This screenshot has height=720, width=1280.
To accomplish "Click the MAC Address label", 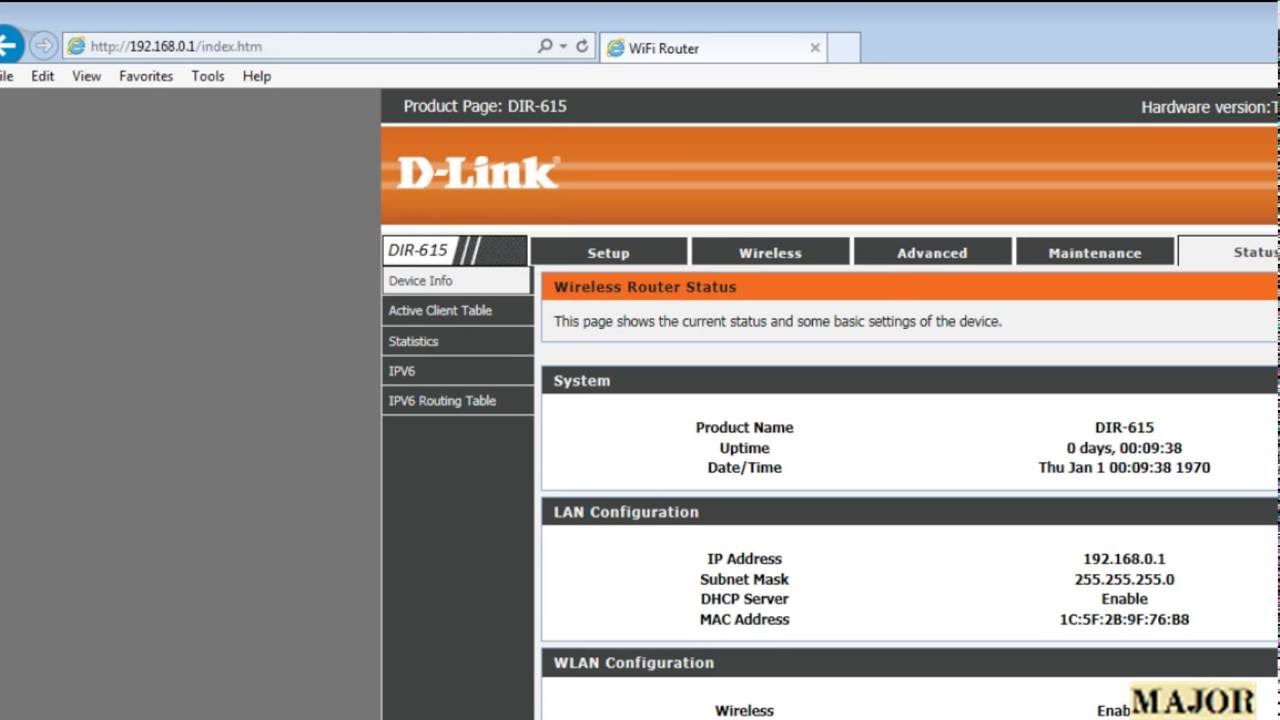I will [x=744, y=619].
